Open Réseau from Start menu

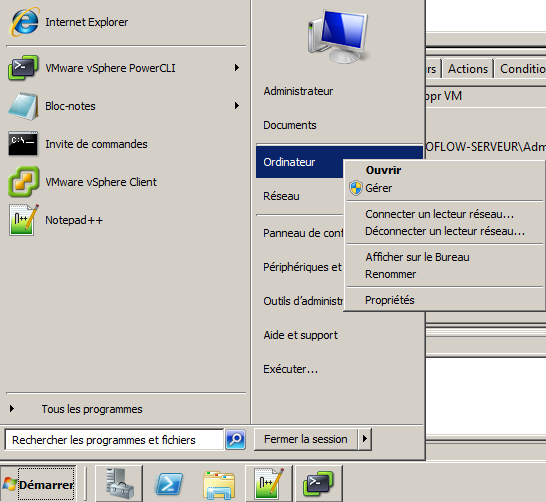[x=299, y=196]
